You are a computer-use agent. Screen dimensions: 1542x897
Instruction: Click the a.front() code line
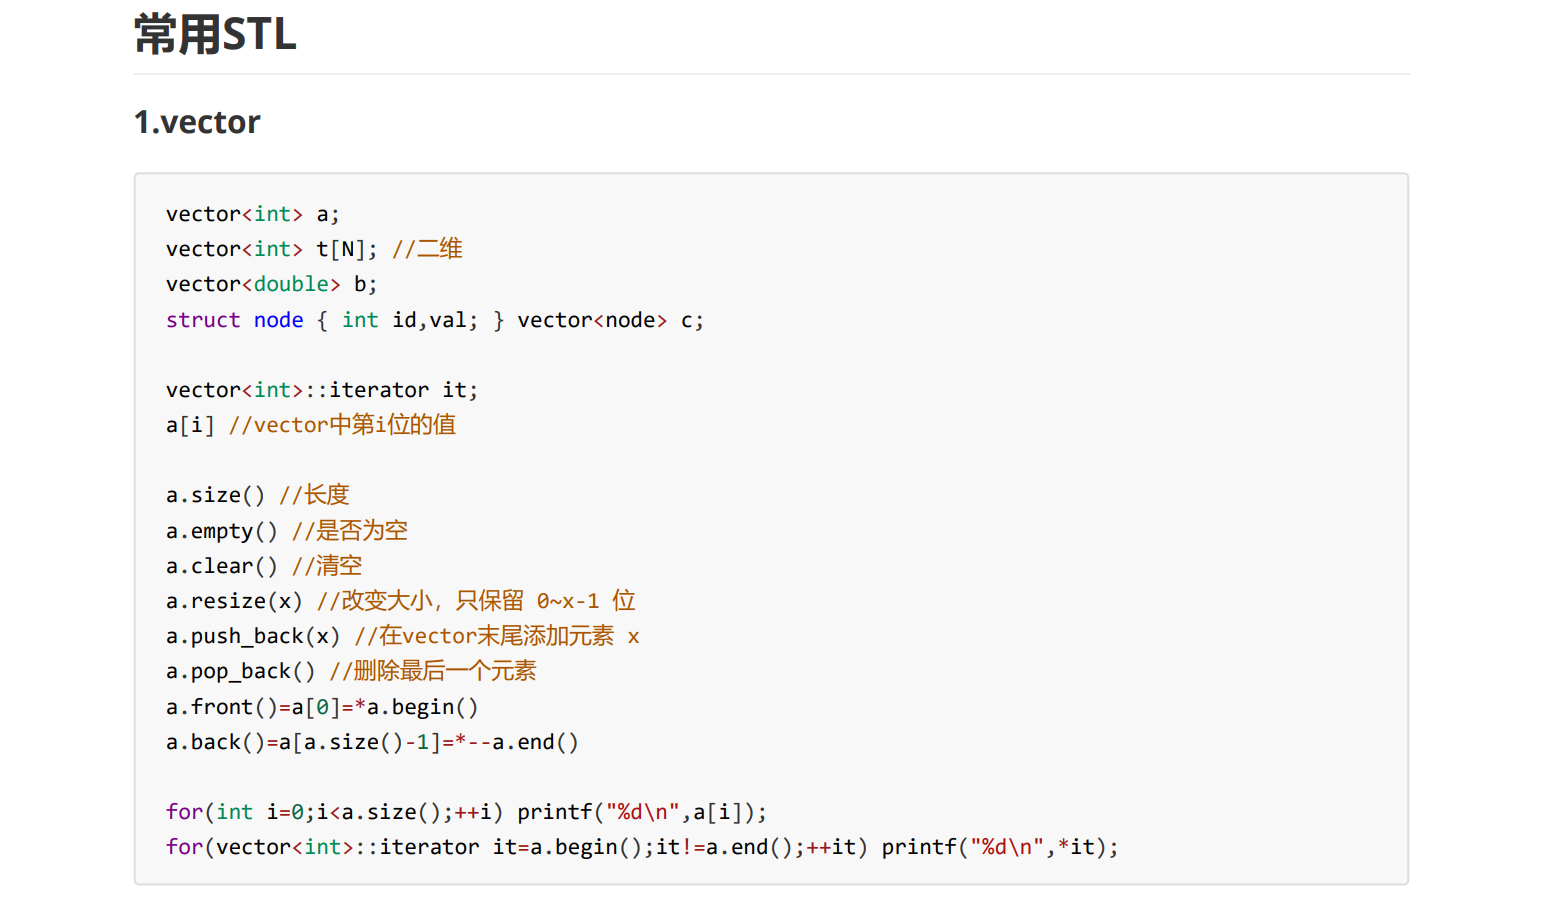[x=322, y=707]
